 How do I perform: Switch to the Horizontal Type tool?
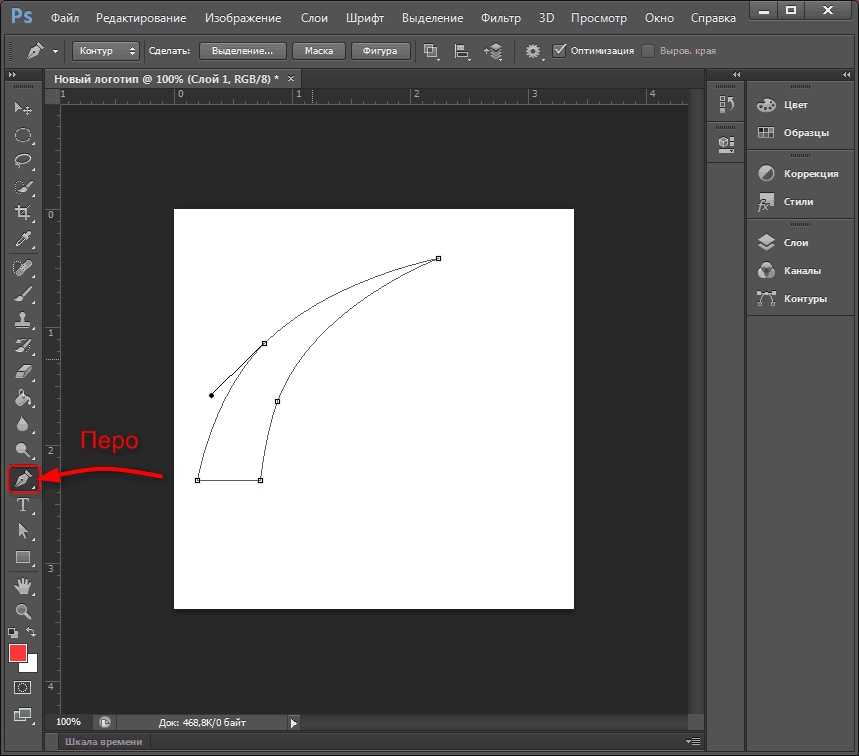tap(22, 505)
